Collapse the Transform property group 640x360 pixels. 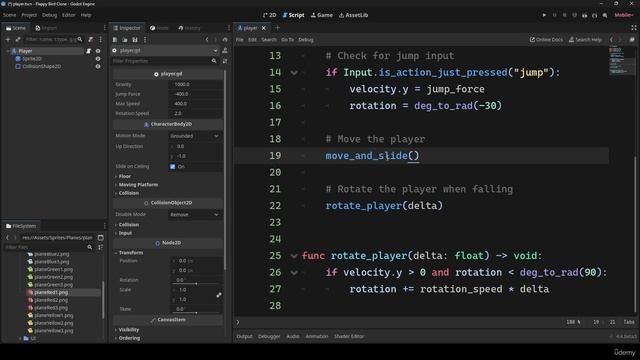(x=131, y=253)
